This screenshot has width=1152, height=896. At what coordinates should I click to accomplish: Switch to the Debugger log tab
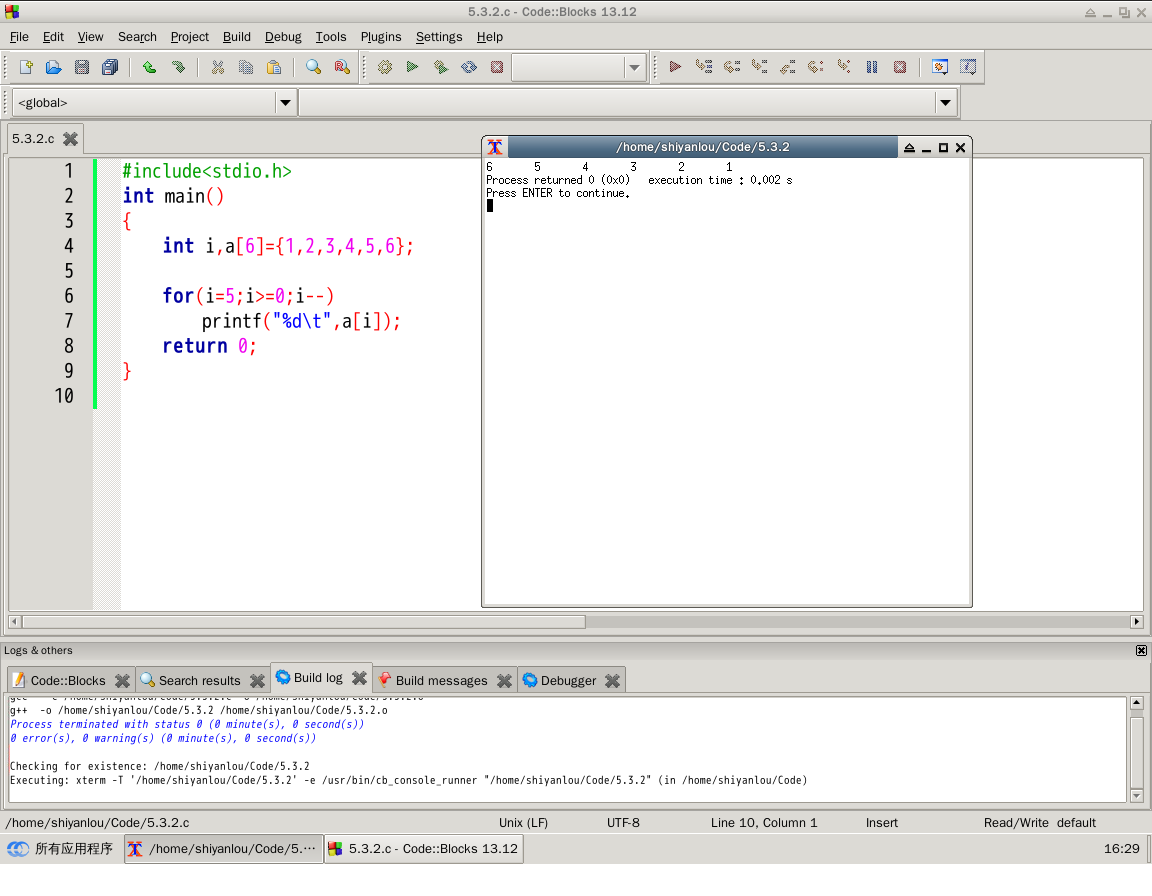[x=568, y=681]
